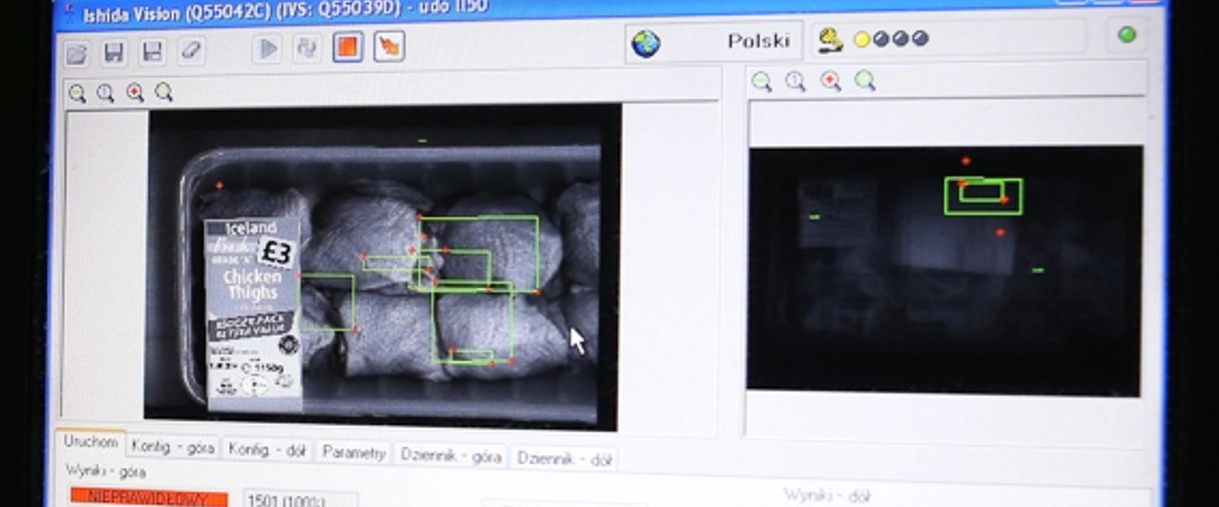
Task: Switch to the Parametry tab
Action: pyautogui.click(x=354, y=453)
